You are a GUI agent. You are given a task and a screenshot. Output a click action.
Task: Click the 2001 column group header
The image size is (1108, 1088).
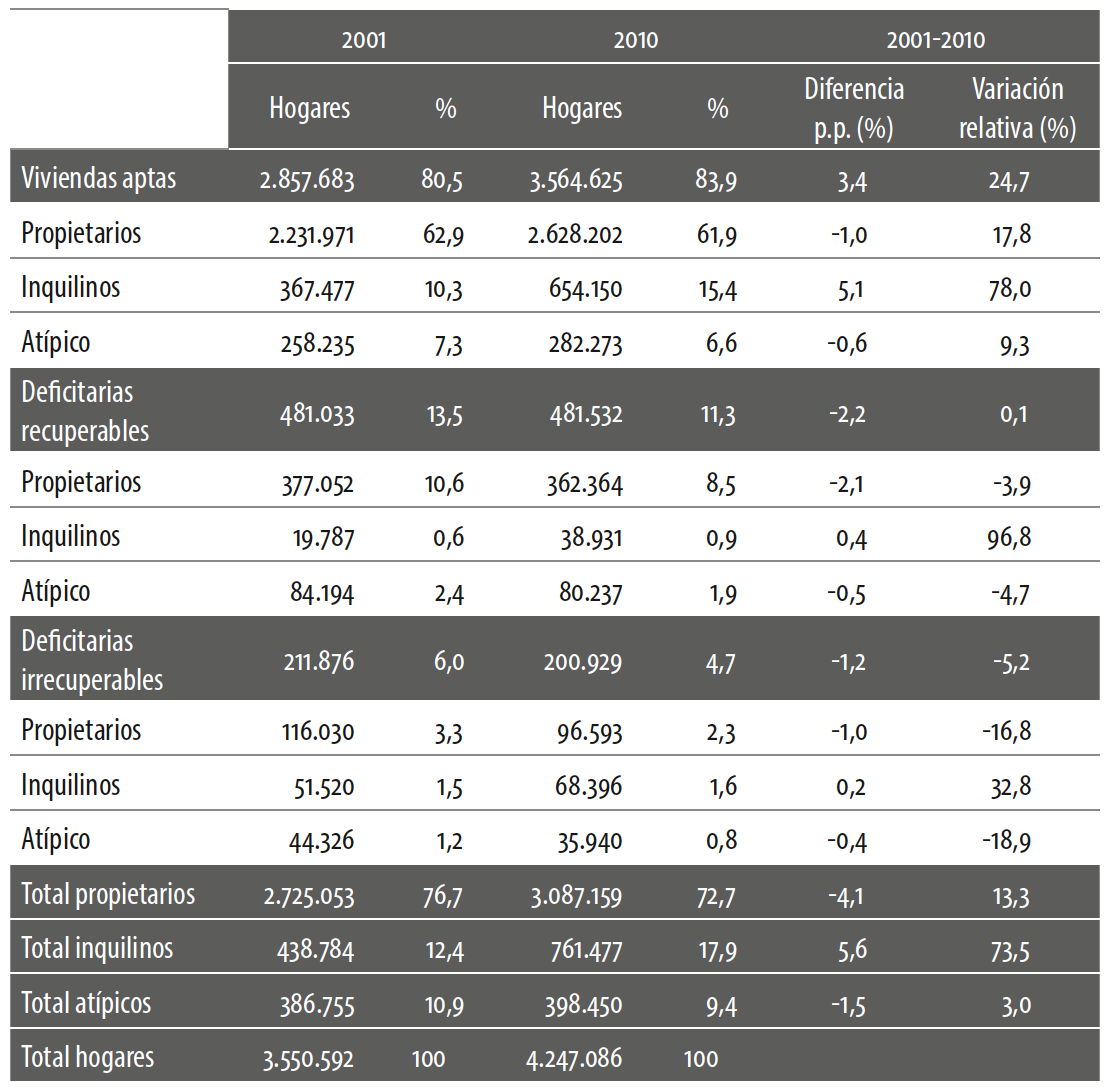coord(363,40)
